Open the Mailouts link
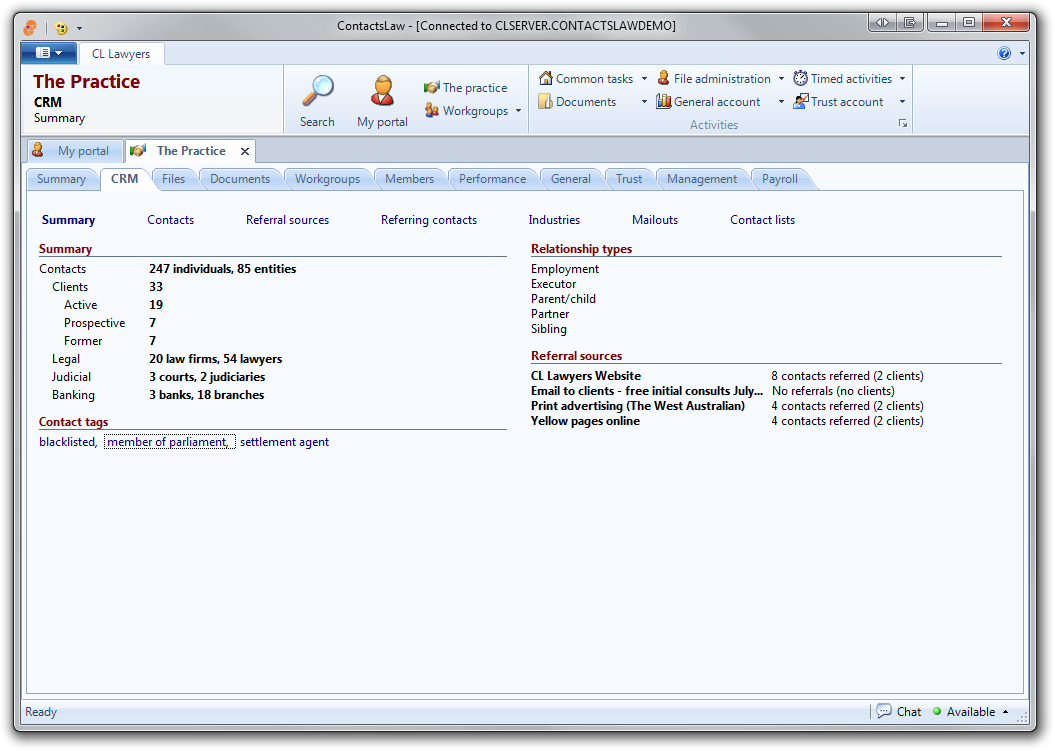 (x=655, y=220)
